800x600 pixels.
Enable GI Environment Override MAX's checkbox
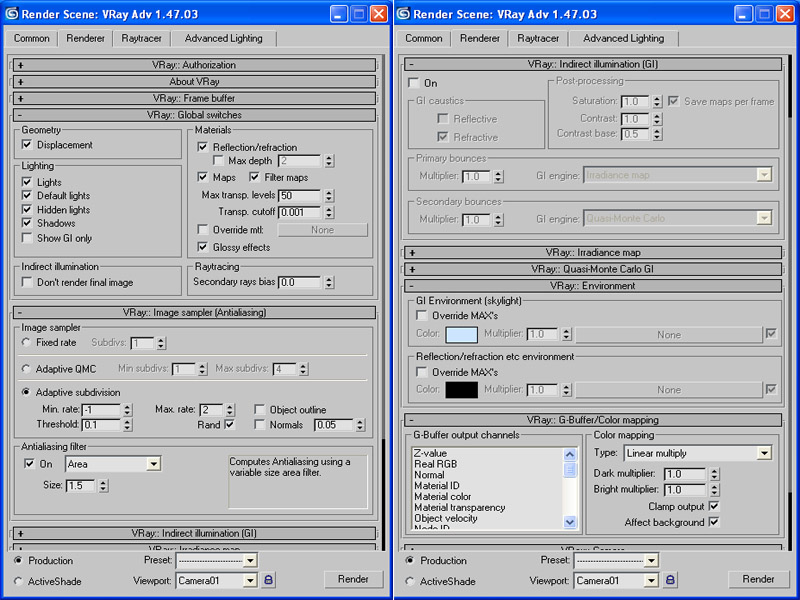[422, 315]
